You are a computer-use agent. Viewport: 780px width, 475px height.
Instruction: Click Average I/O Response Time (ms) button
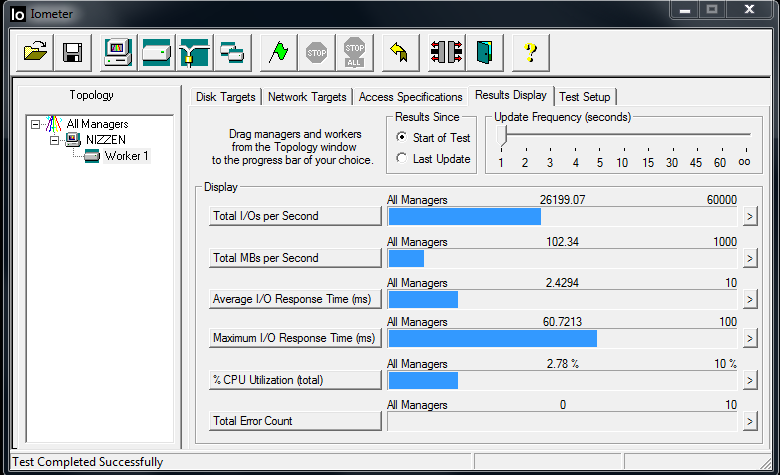[295, 299]
